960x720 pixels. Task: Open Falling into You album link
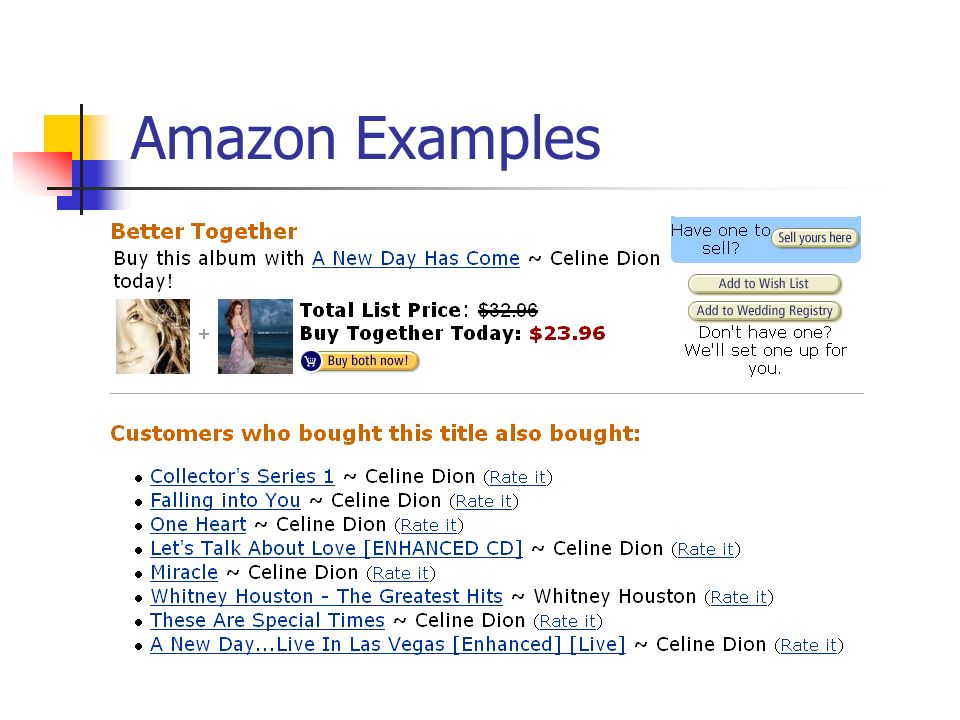click(225, 501)
